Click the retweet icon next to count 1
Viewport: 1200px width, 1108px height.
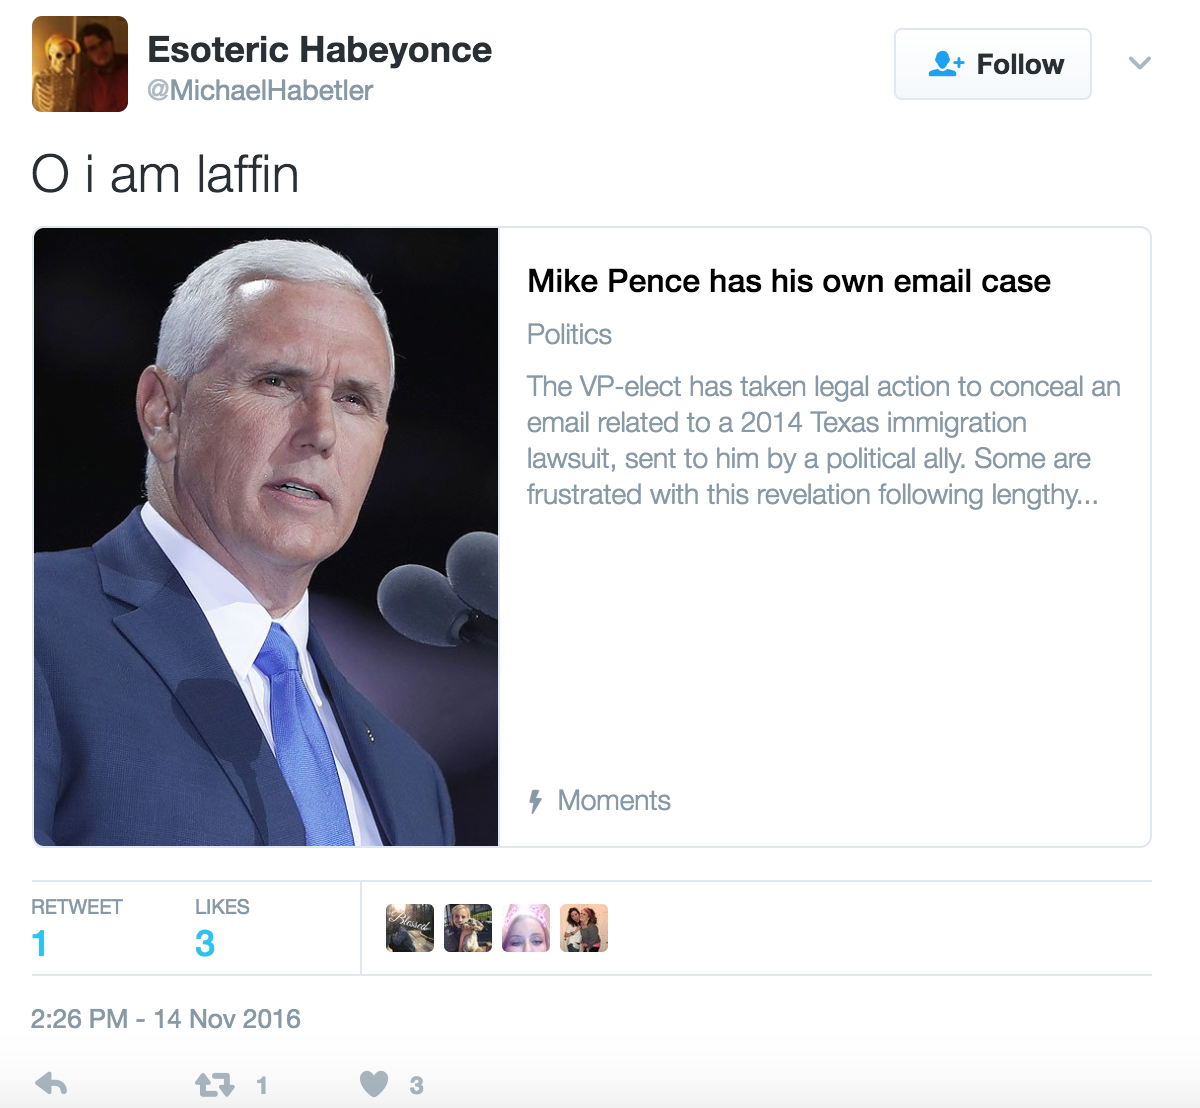(213, 1083)
